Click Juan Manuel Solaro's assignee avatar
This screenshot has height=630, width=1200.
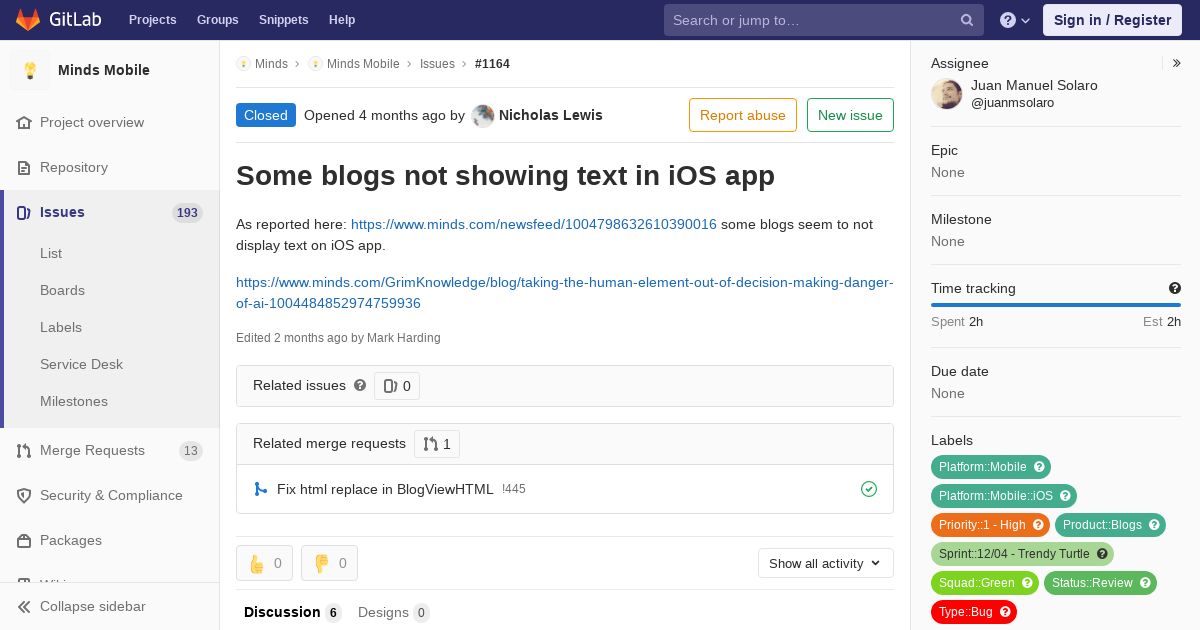tap(947, 94)
